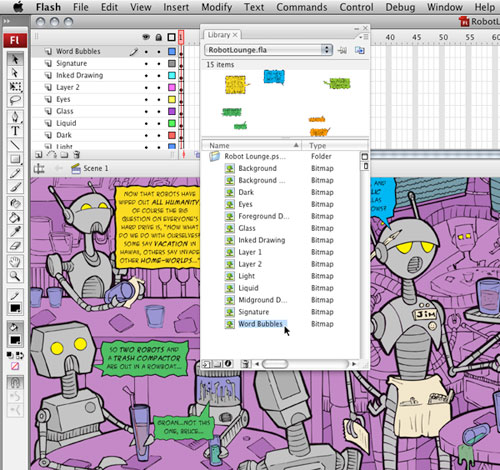This screenshot has height=470, width=500.
Task: Select the Subselection tool
Action: pos(15,73)
